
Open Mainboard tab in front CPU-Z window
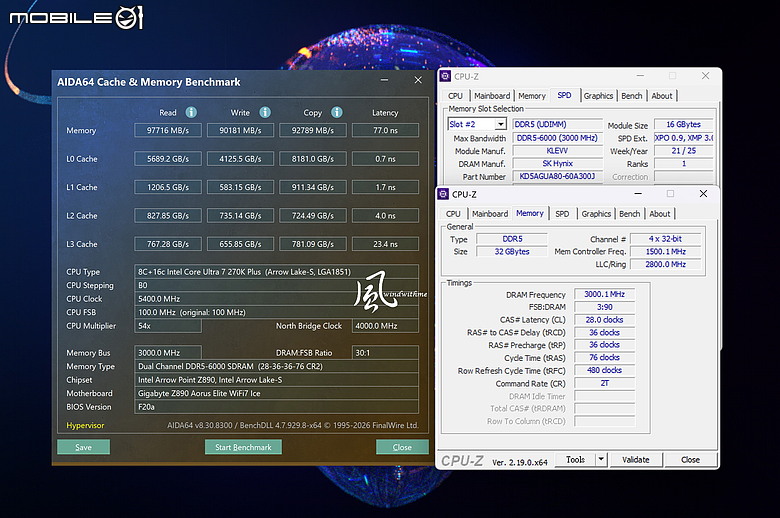coord(490,213)
